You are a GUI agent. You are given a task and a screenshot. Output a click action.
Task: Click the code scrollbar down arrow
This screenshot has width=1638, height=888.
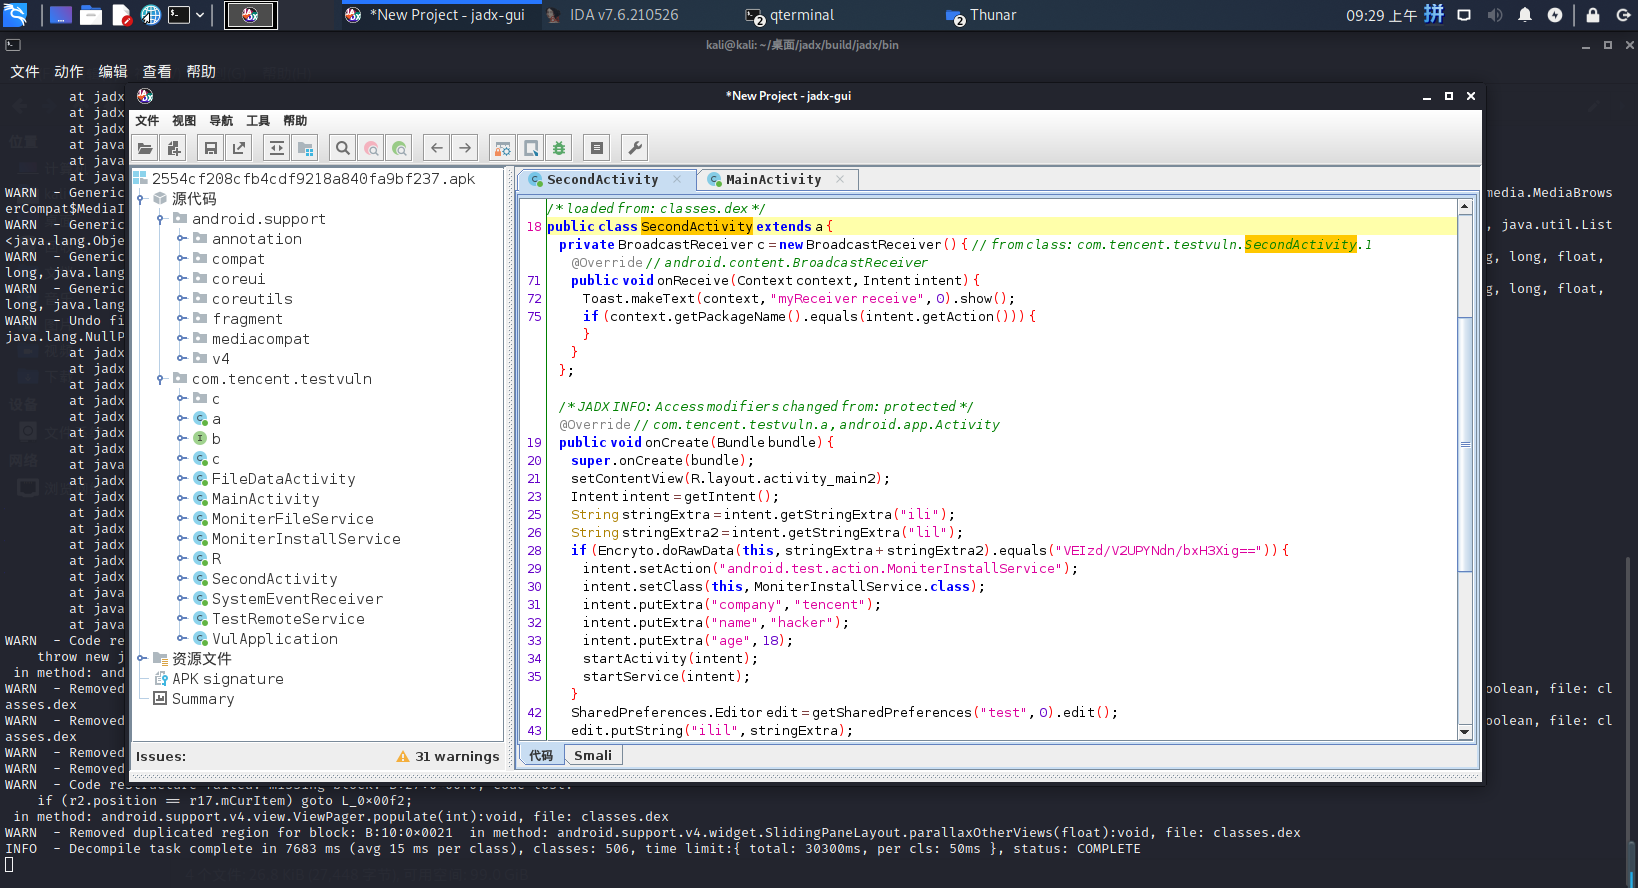1465,732
